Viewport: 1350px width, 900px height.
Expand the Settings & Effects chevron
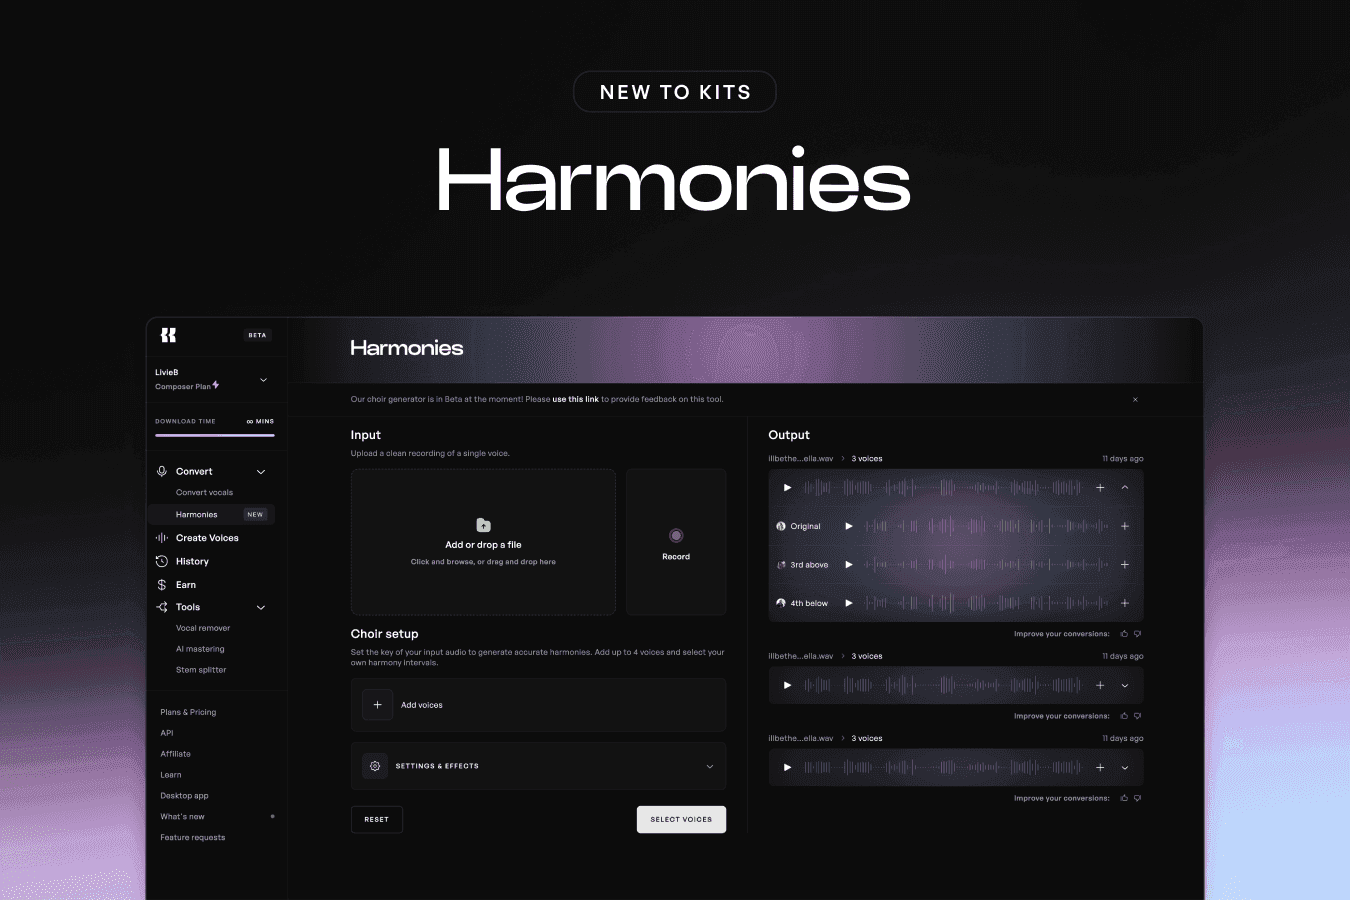pyautogui.click(x=710, y=767)
